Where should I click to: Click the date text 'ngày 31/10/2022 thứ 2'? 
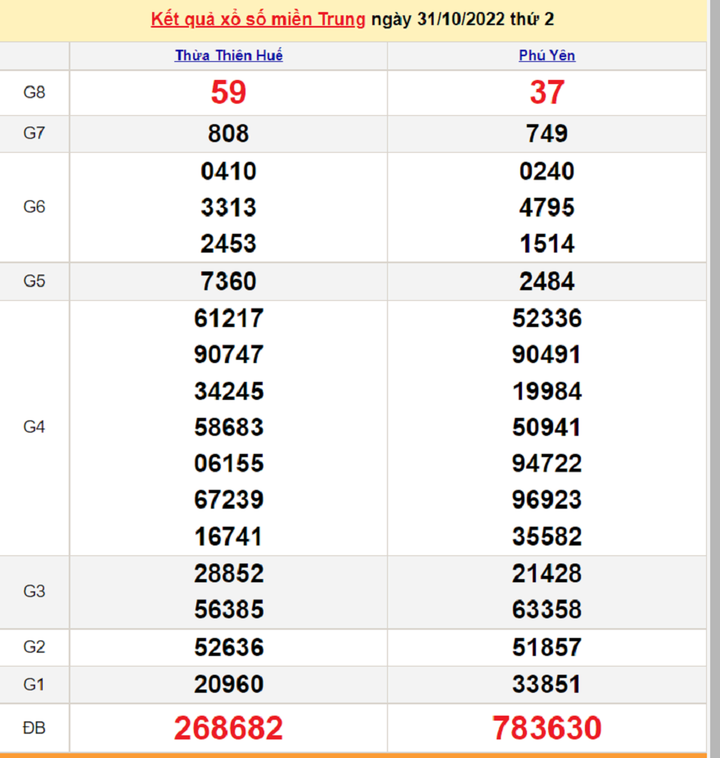[x=476, y=20]
